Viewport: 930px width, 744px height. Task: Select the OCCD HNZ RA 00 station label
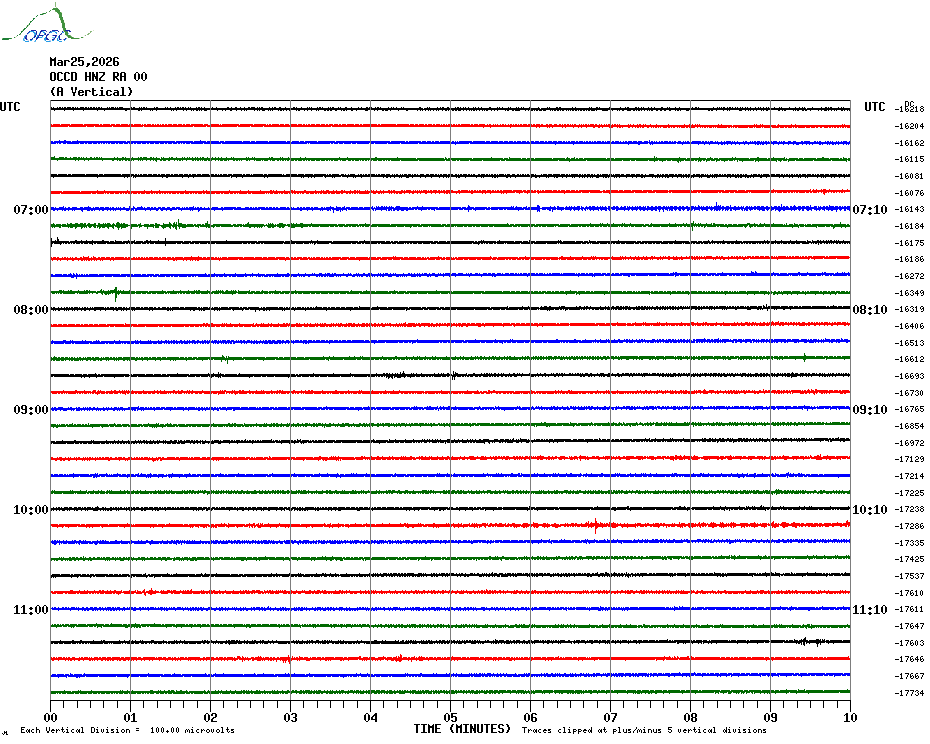tap(98, 77)
